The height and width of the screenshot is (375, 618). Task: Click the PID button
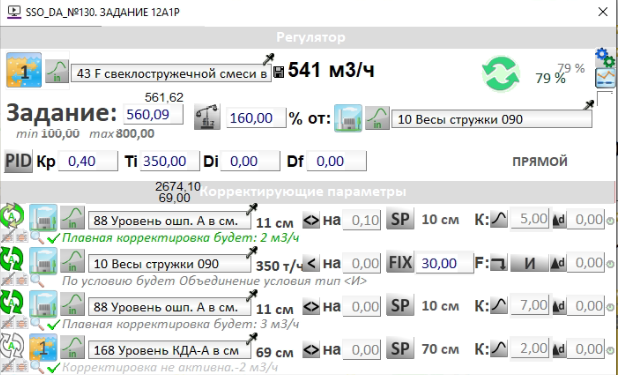pos(18,161)
